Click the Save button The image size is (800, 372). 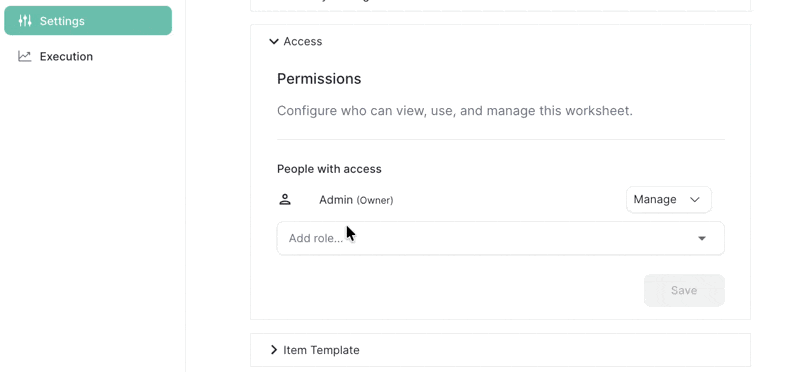(x=684, y=290)
